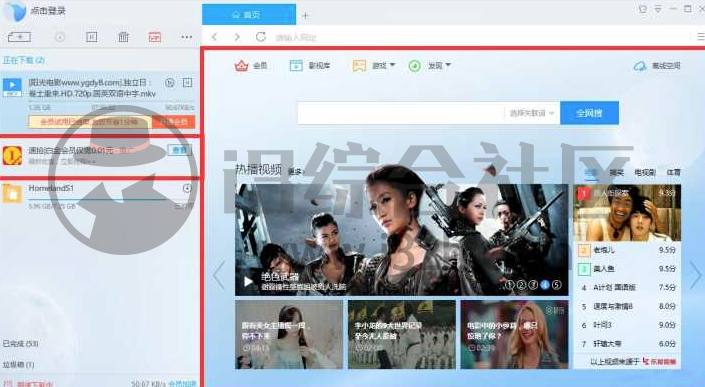Open the 点击登录 login link
705x387 pixels.
[x=48, y=11]
